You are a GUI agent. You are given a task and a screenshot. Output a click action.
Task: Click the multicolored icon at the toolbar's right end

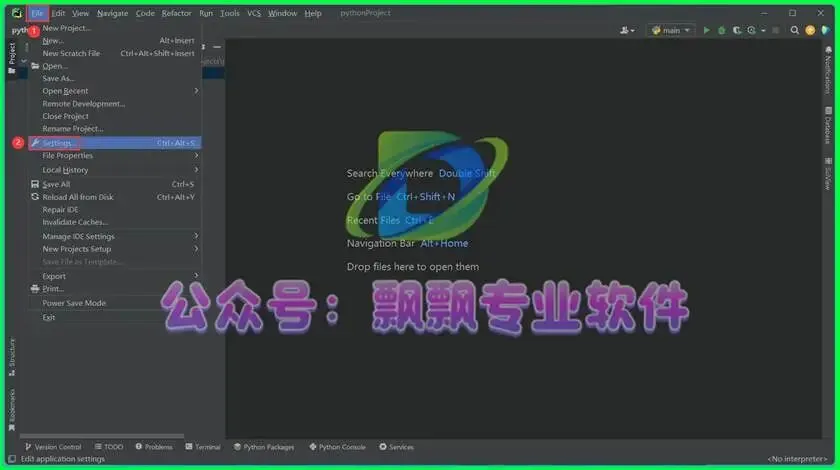pos(826,31)
